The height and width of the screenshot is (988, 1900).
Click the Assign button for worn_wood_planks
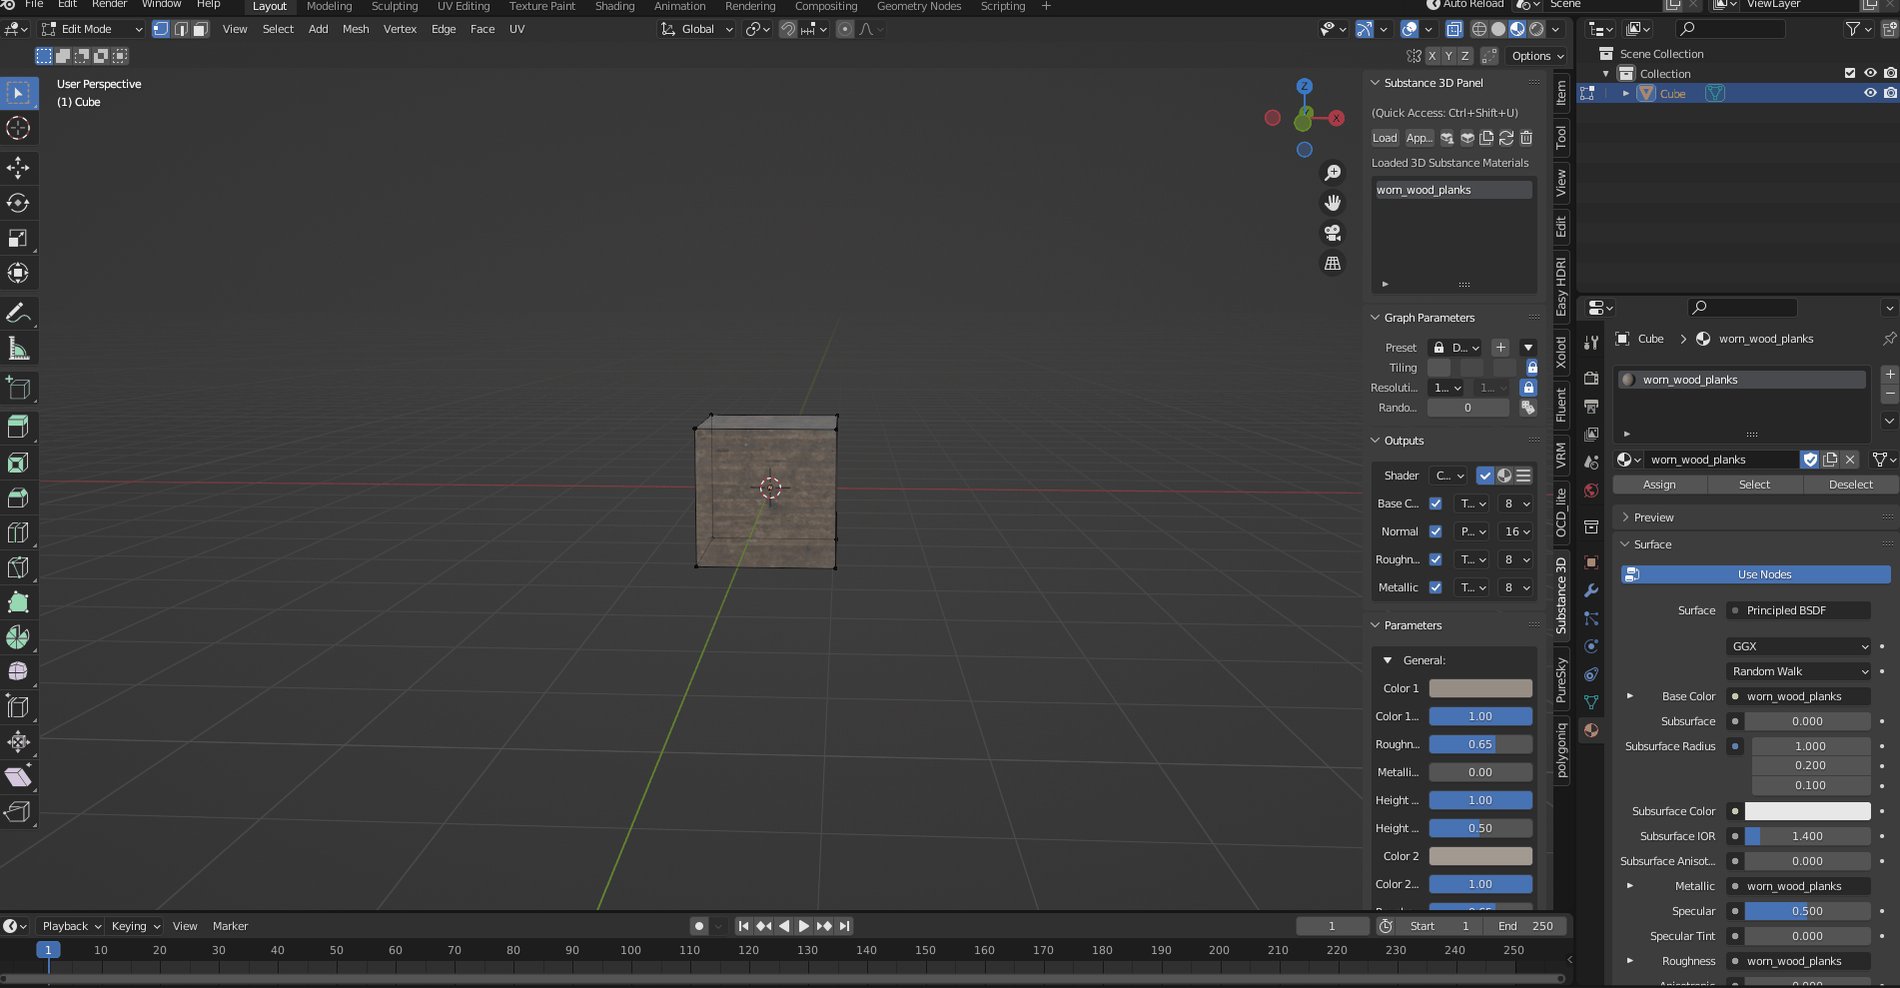1658,484
